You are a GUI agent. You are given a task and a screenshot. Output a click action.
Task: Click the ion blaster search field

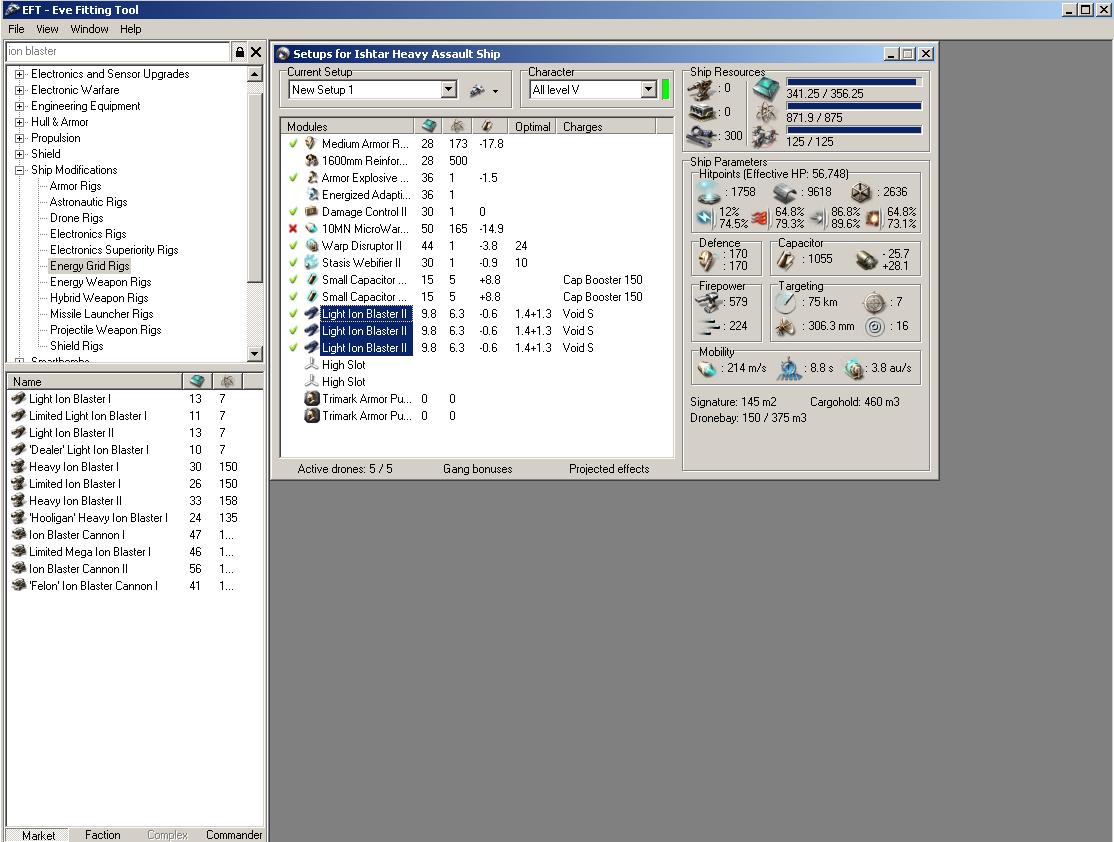click(x=117, y=51)
